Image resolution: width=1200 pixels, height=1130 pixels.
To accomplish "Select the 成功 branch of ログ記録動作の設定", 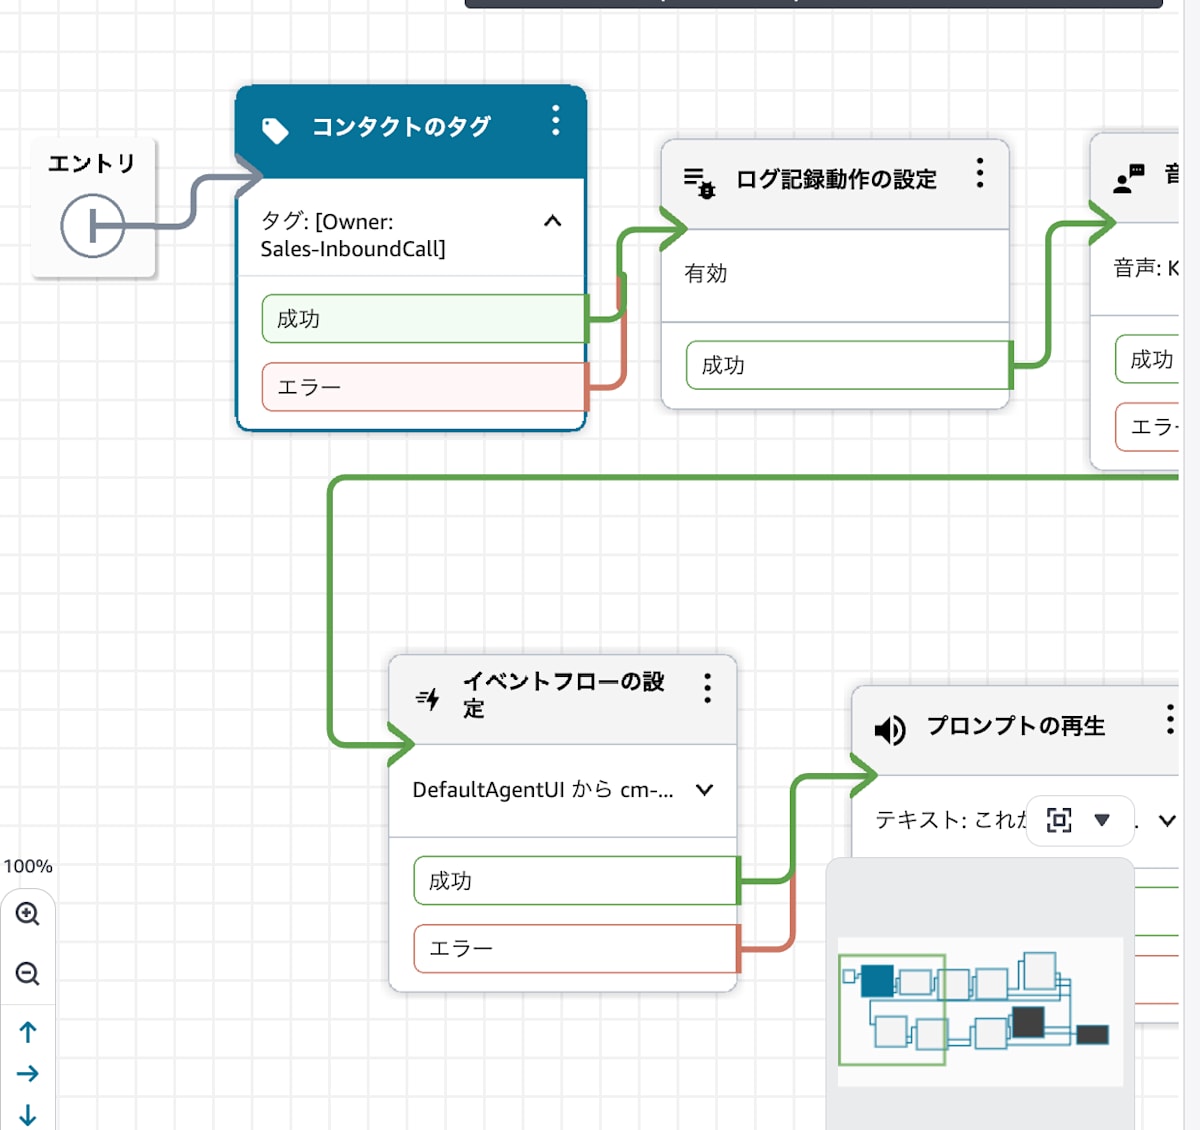I will 849,365.
